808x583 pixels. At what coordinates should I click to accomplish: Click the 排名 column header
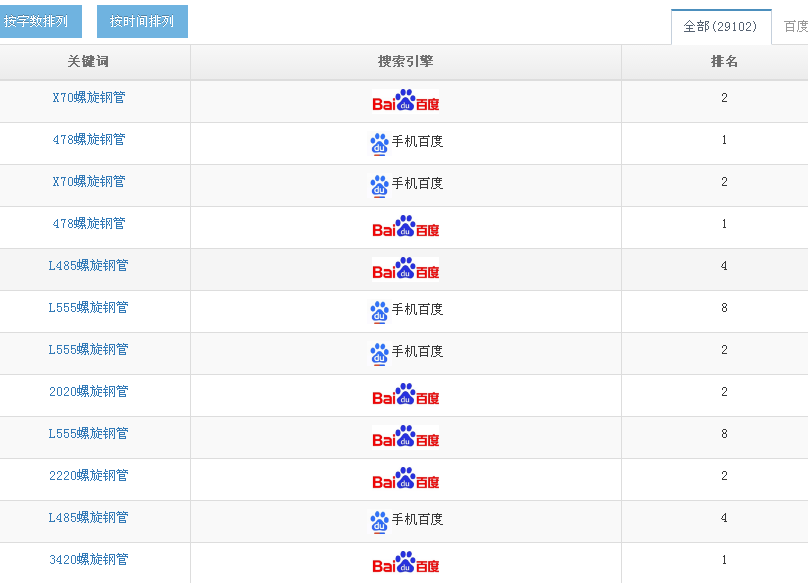(x=724, y=62)
